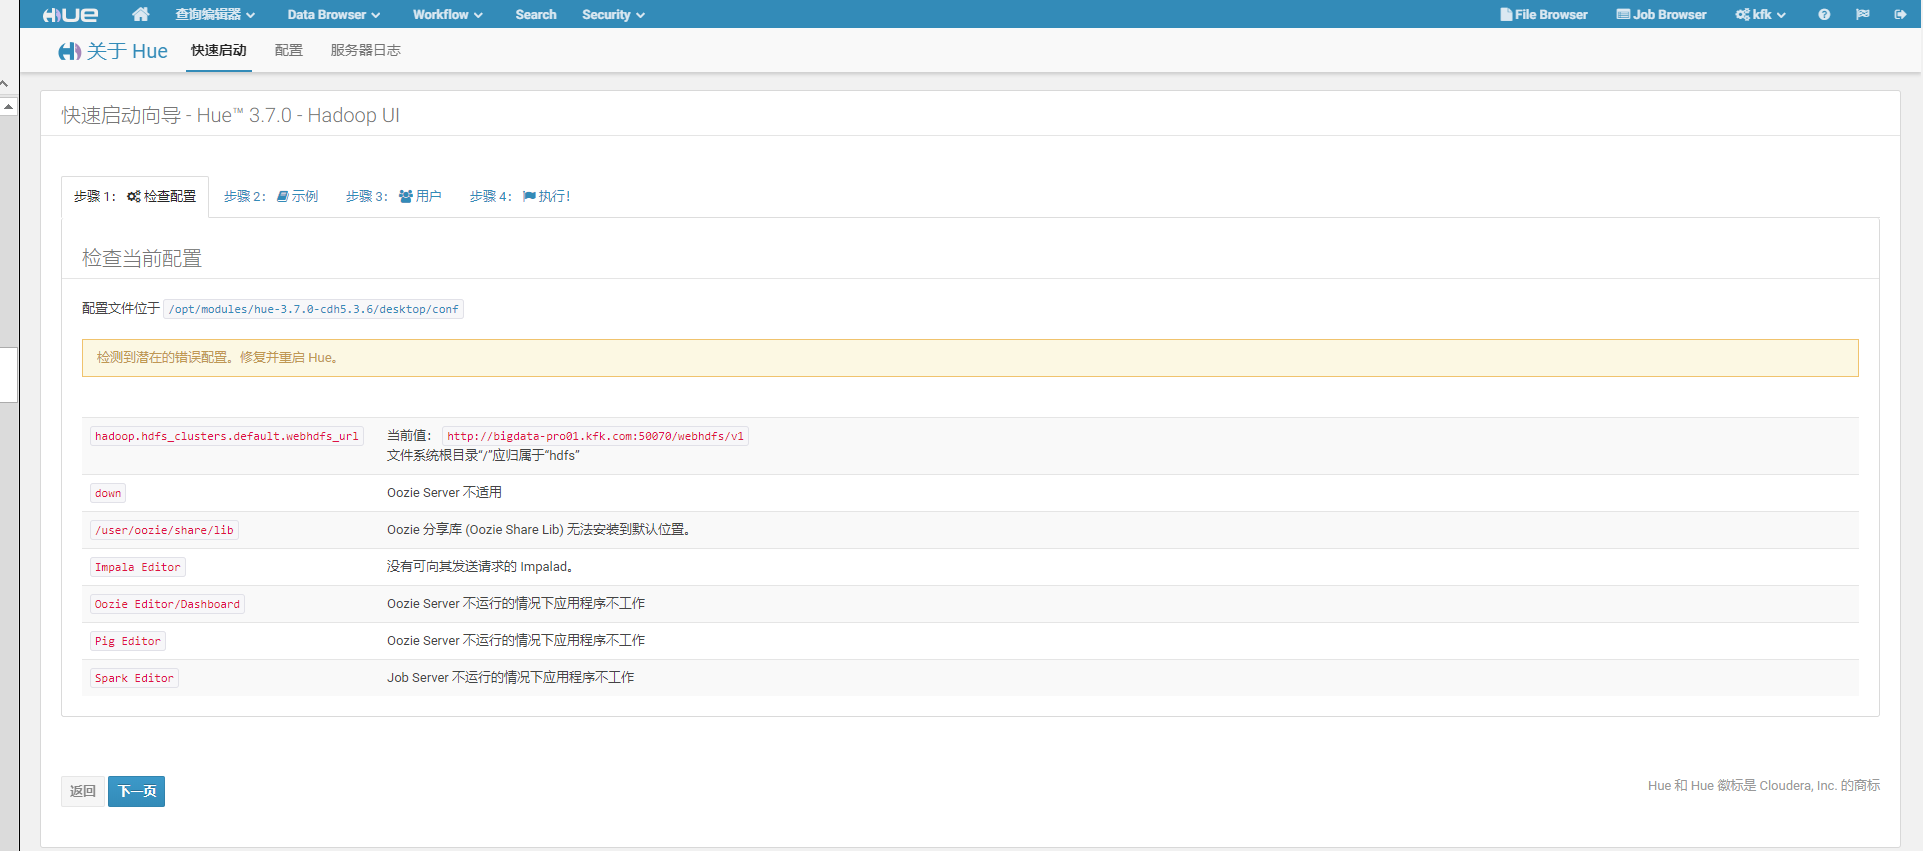Click the Oozie Editor/Dashboard label

point(168,604)
